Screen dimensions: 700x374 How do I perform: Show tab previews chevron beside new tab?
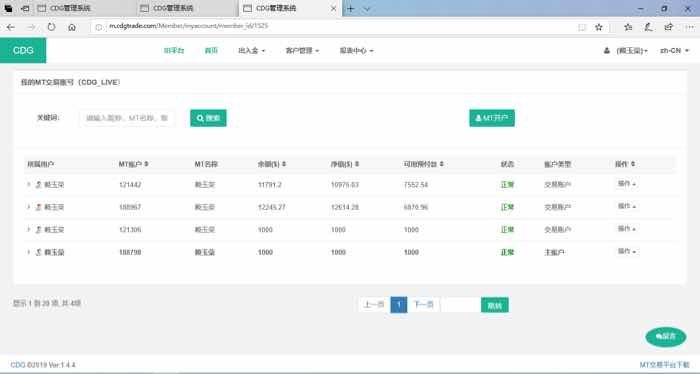(367, 8)
